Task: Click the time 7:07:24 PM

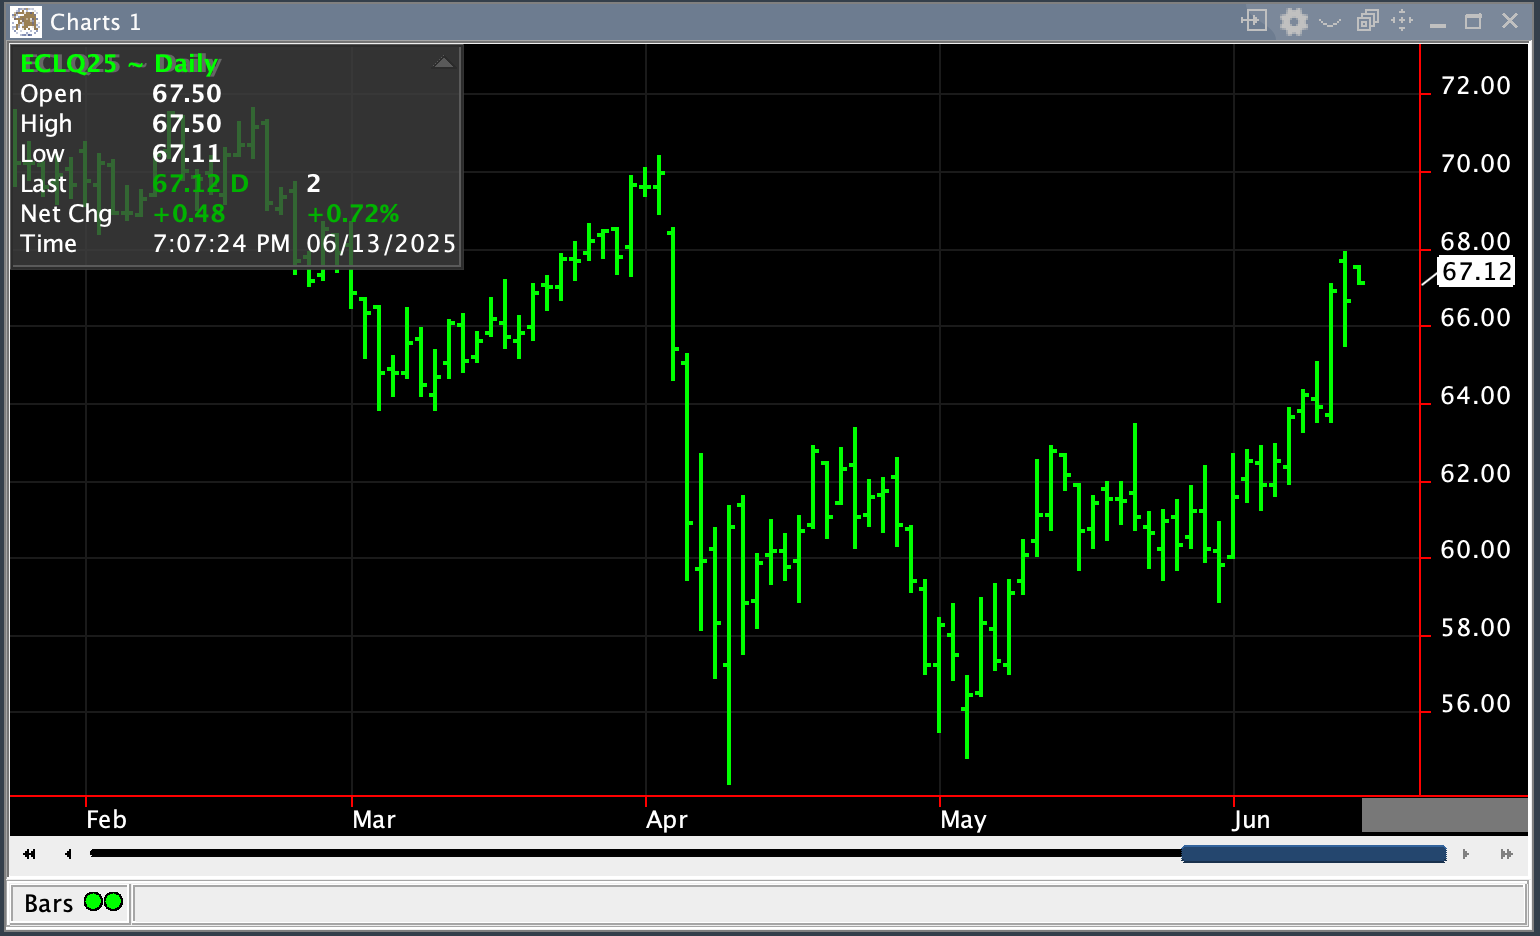Action: (x=221, y=244)
